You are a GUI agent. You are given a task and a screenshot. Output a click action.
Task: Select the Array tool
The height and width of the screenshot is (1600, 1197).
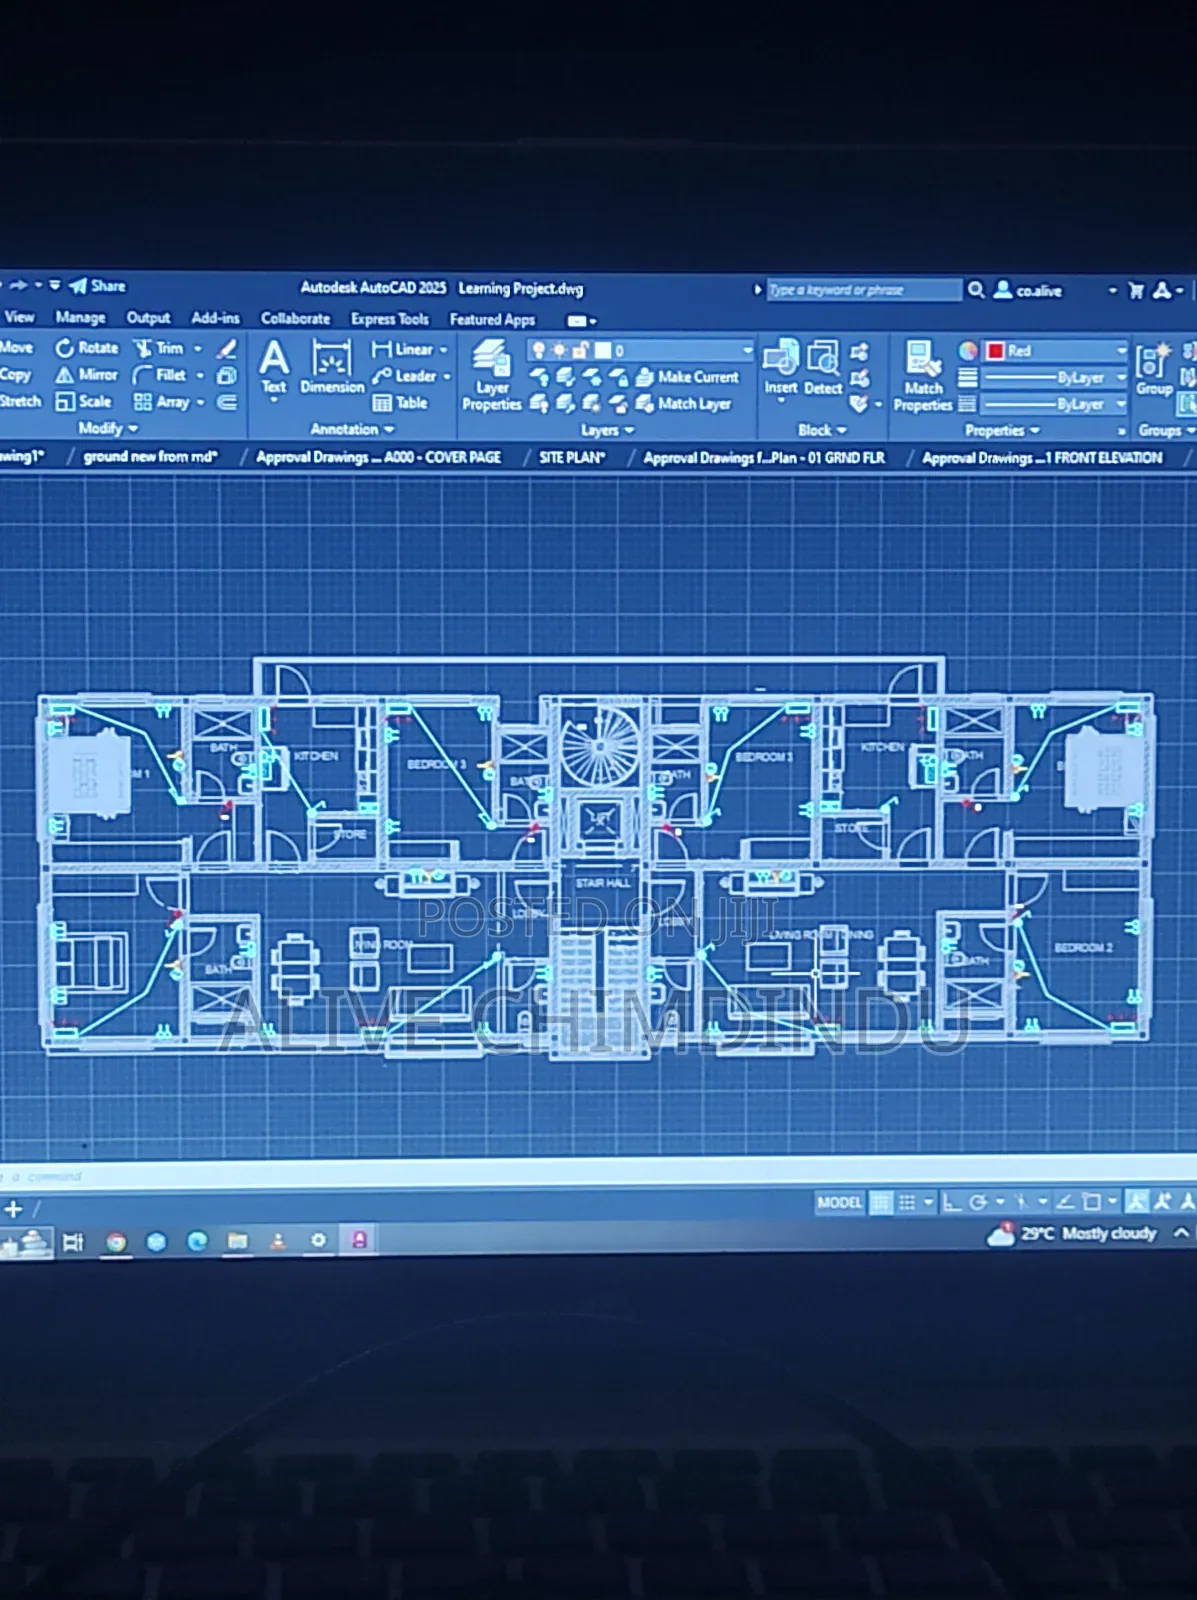tap(162, 402)
